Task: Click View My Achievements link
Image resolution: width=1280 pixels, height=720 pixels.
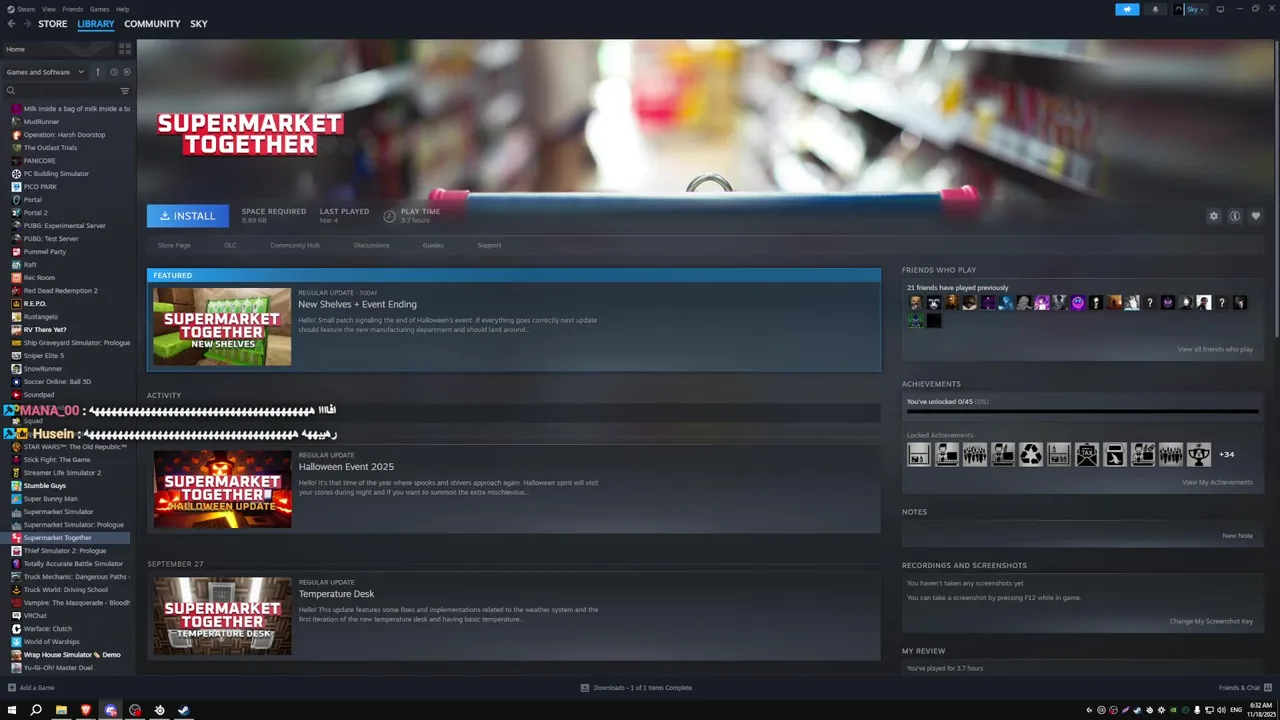Action: pos(1217,482)
